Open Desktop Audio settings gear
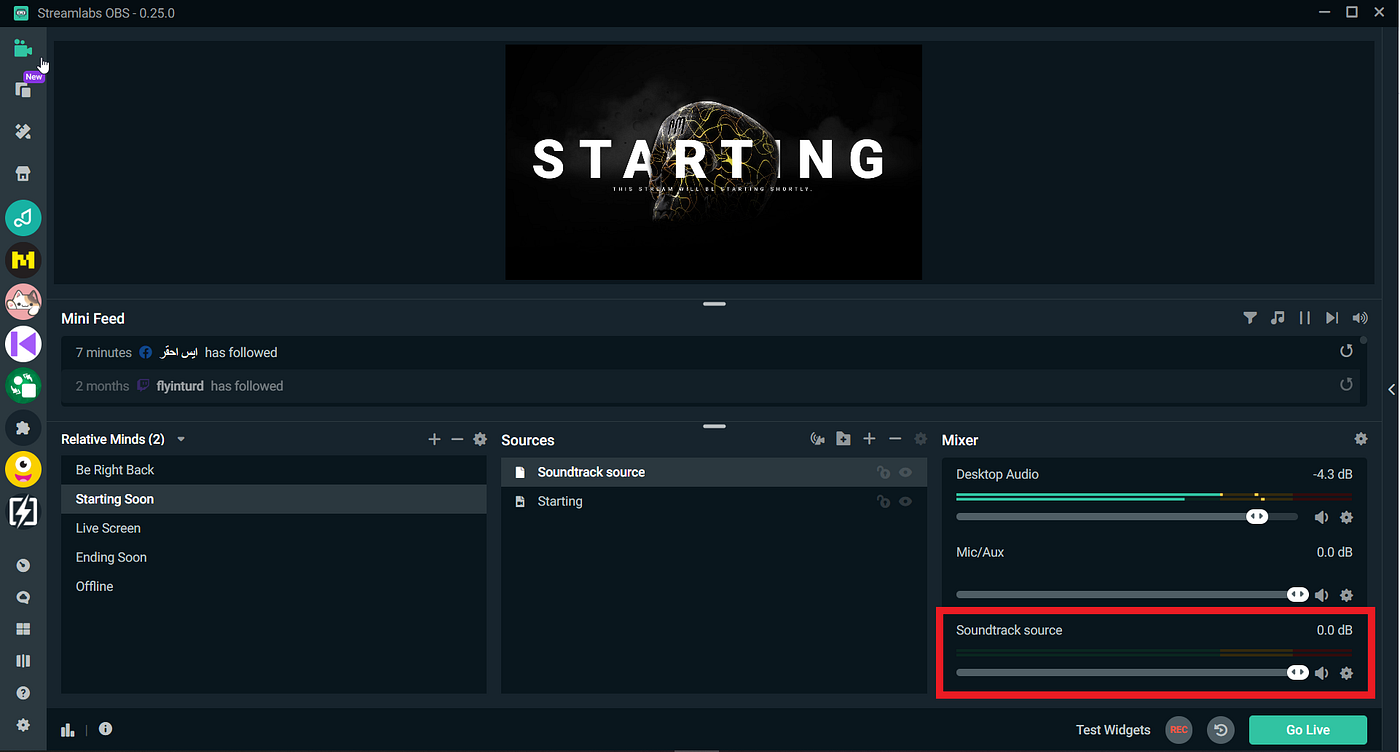The width and height of the screenshot is (1400, 752). (1346, 517)
